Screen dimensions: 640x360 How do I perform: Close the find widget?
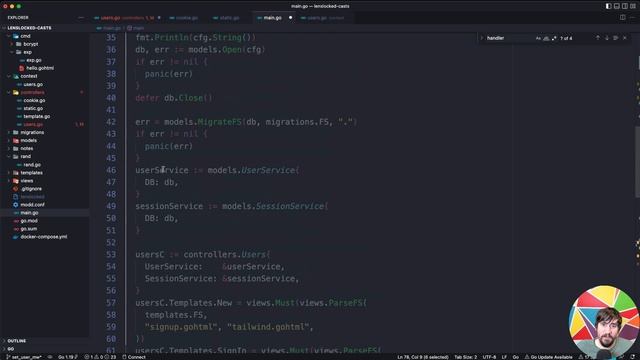[x=624, y=38]
